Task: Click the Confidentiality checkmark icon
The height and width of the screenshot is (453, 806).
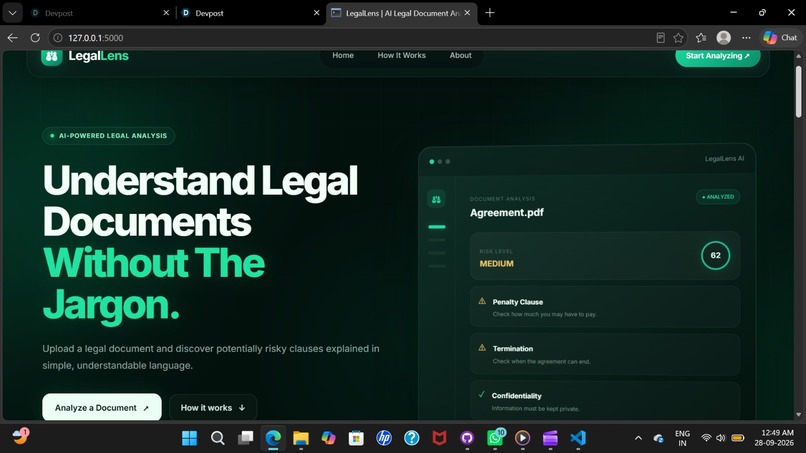Action: point(482,394)
